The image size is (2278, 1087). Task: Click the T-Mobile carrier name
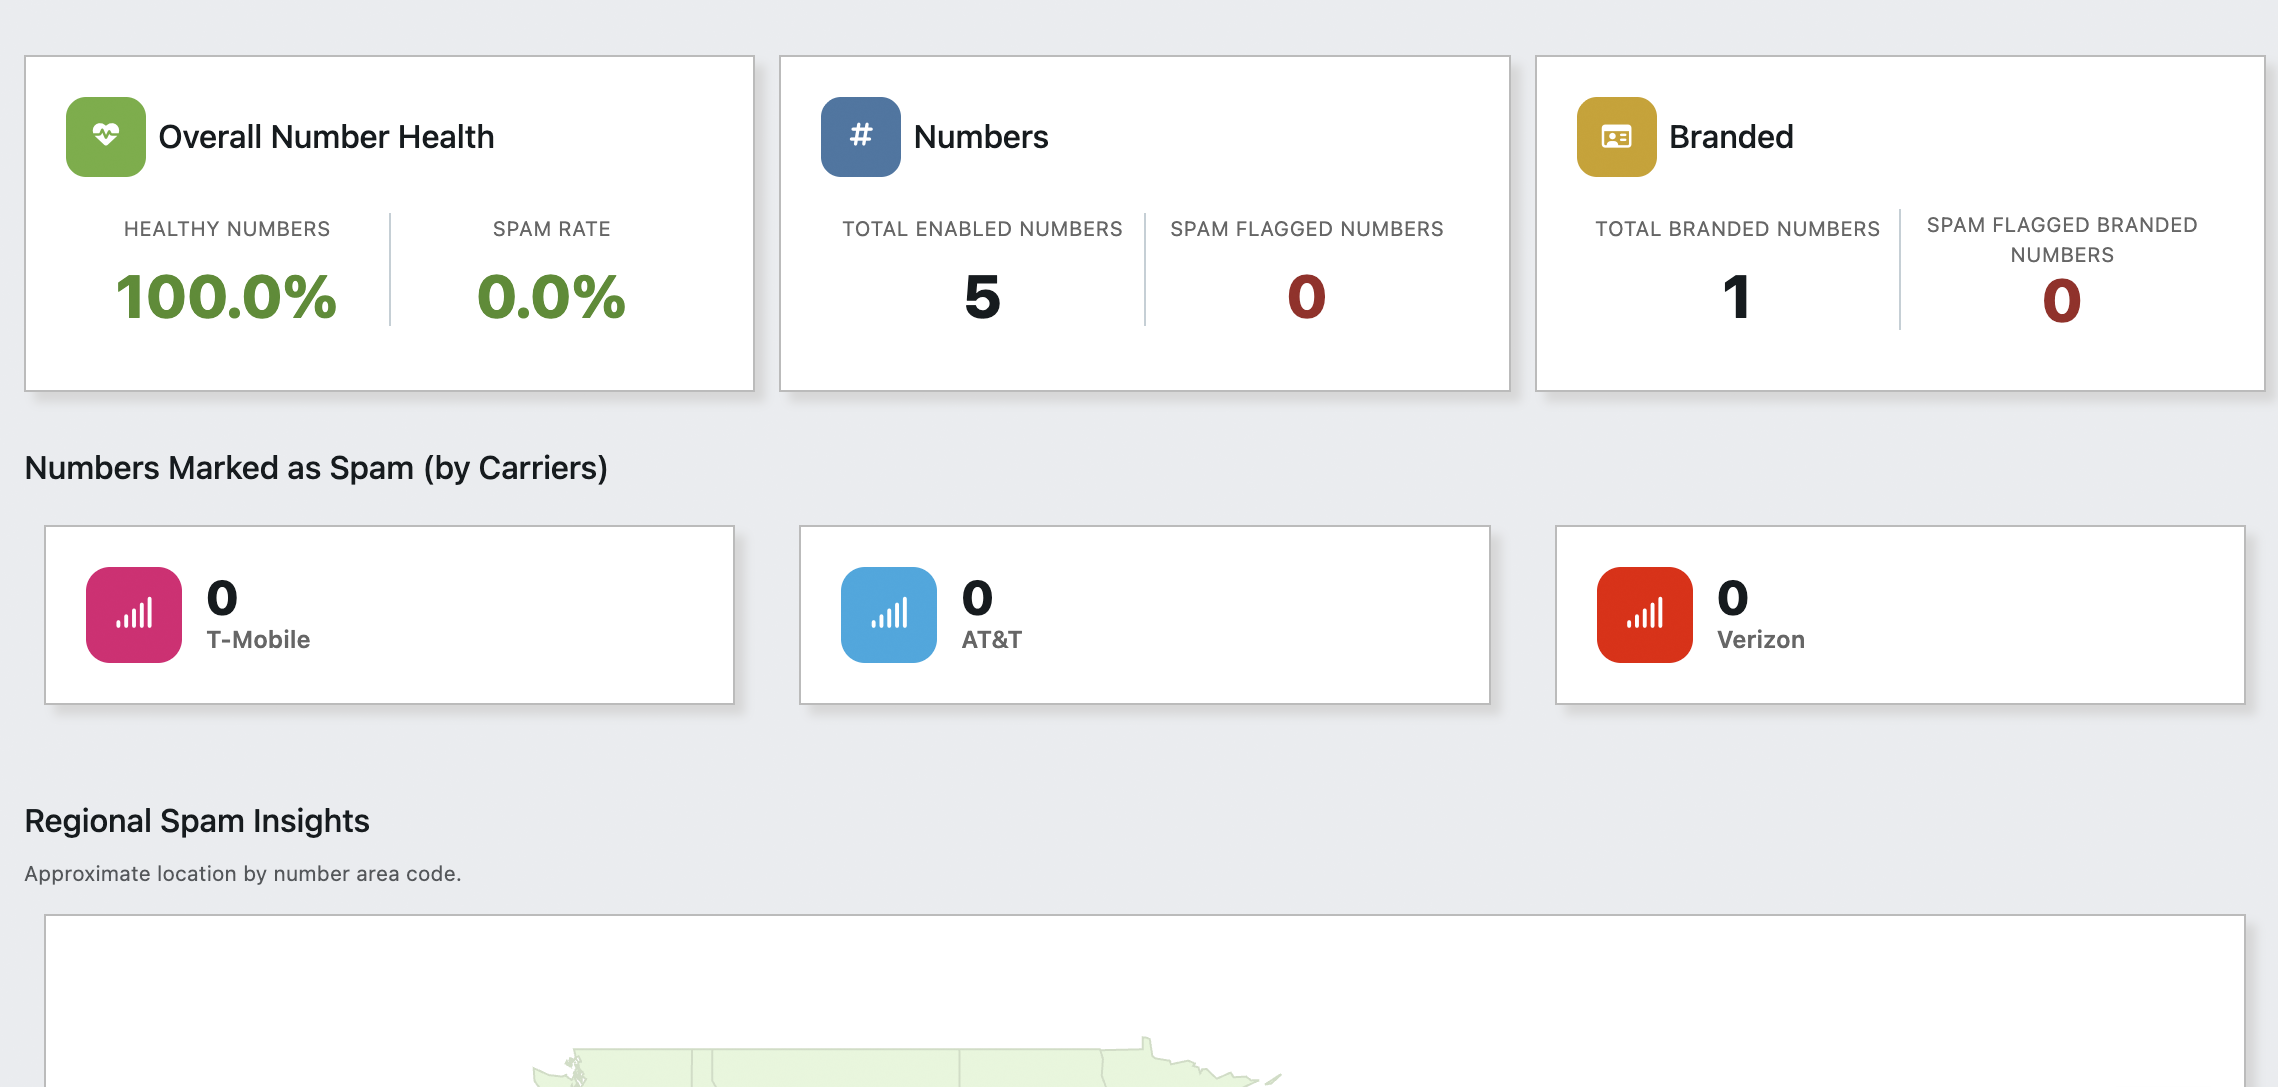tap(258, 640)
